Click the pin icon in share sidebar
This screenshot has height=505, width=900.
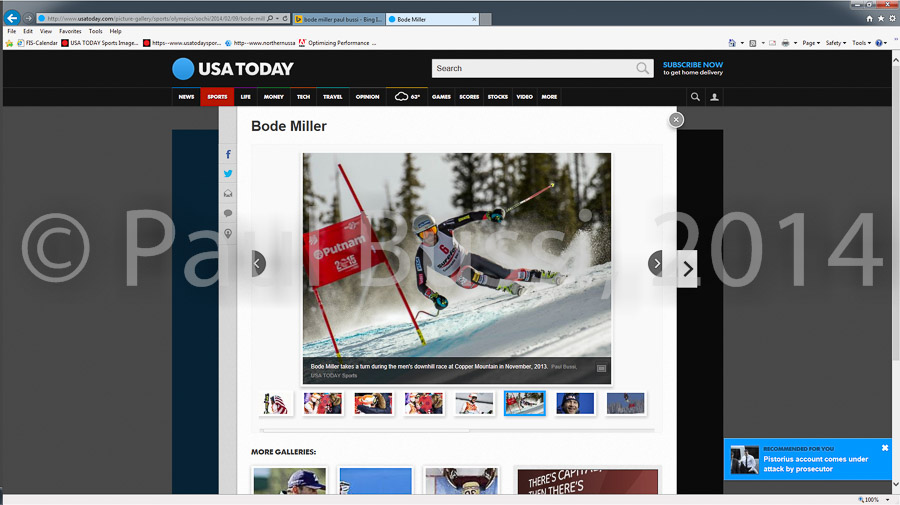coord(228,234)
